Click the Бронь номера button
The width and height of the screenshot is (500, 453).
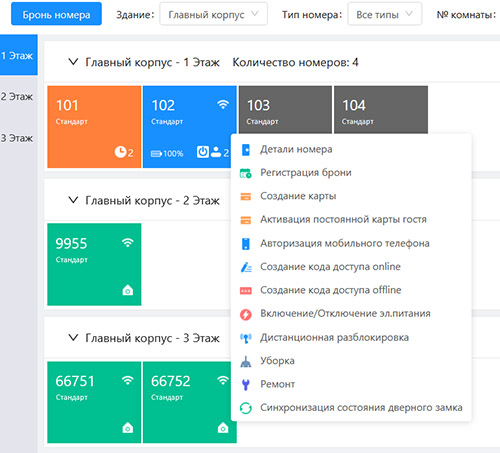pos(56,14)
